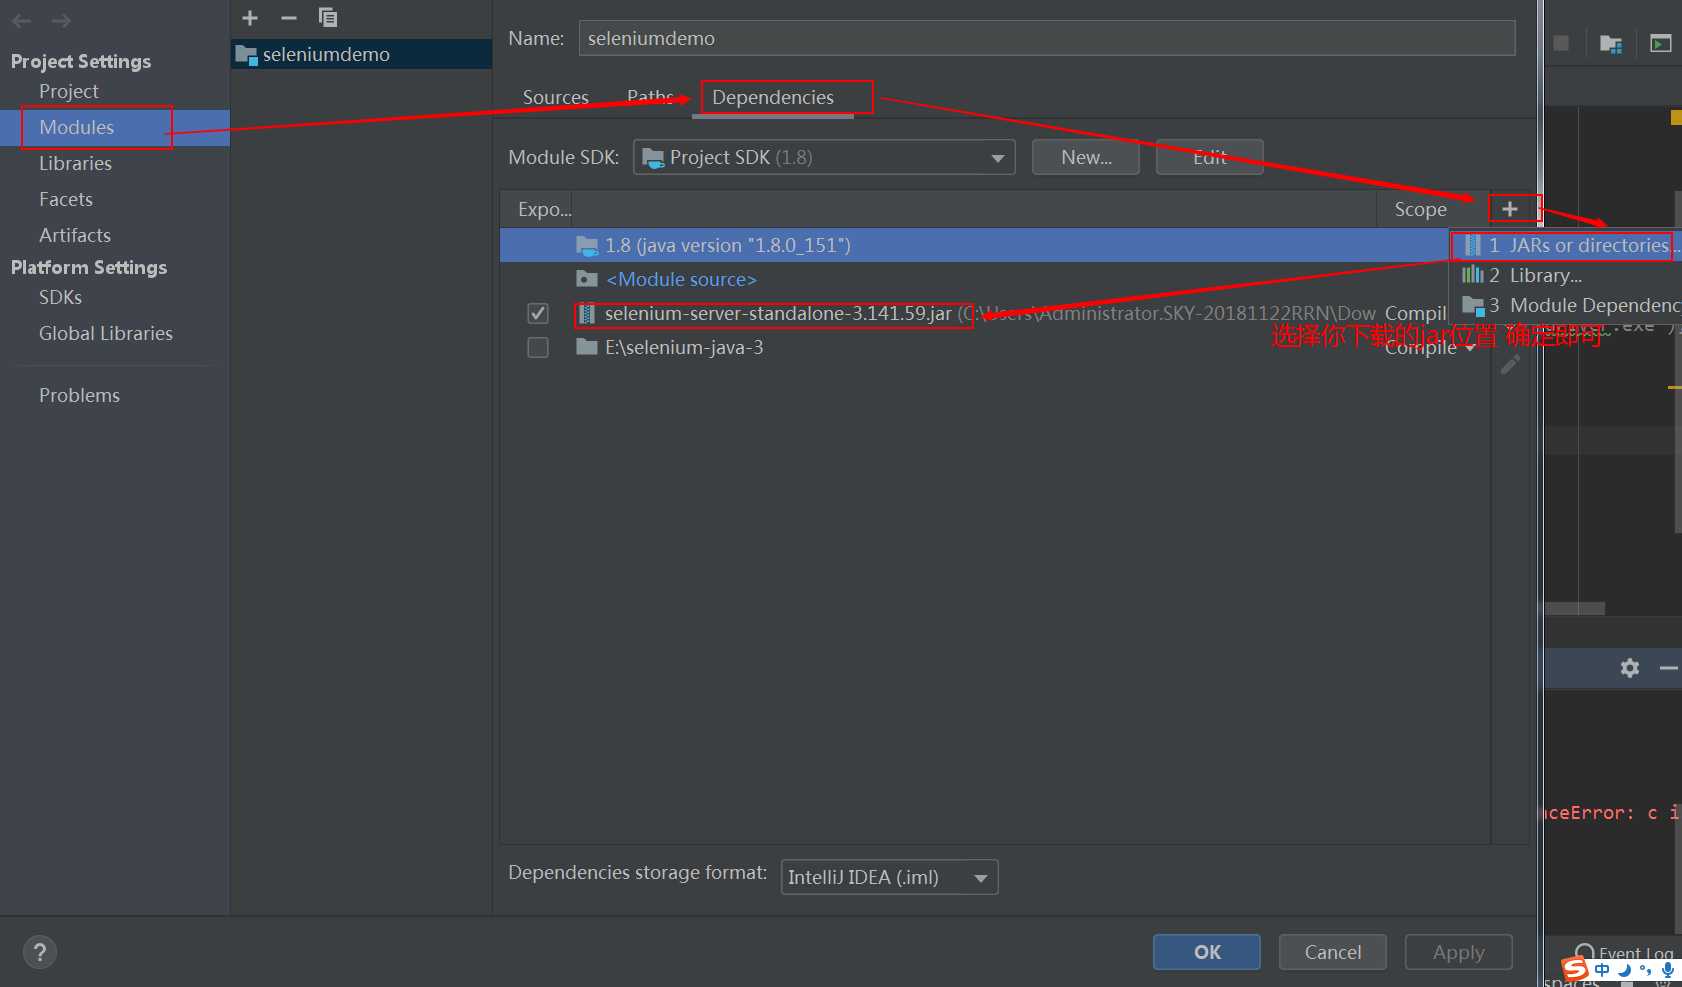This screenshot has height=987, width=1682.
Task: Open the Artifacts section
Action: (75, 235)
